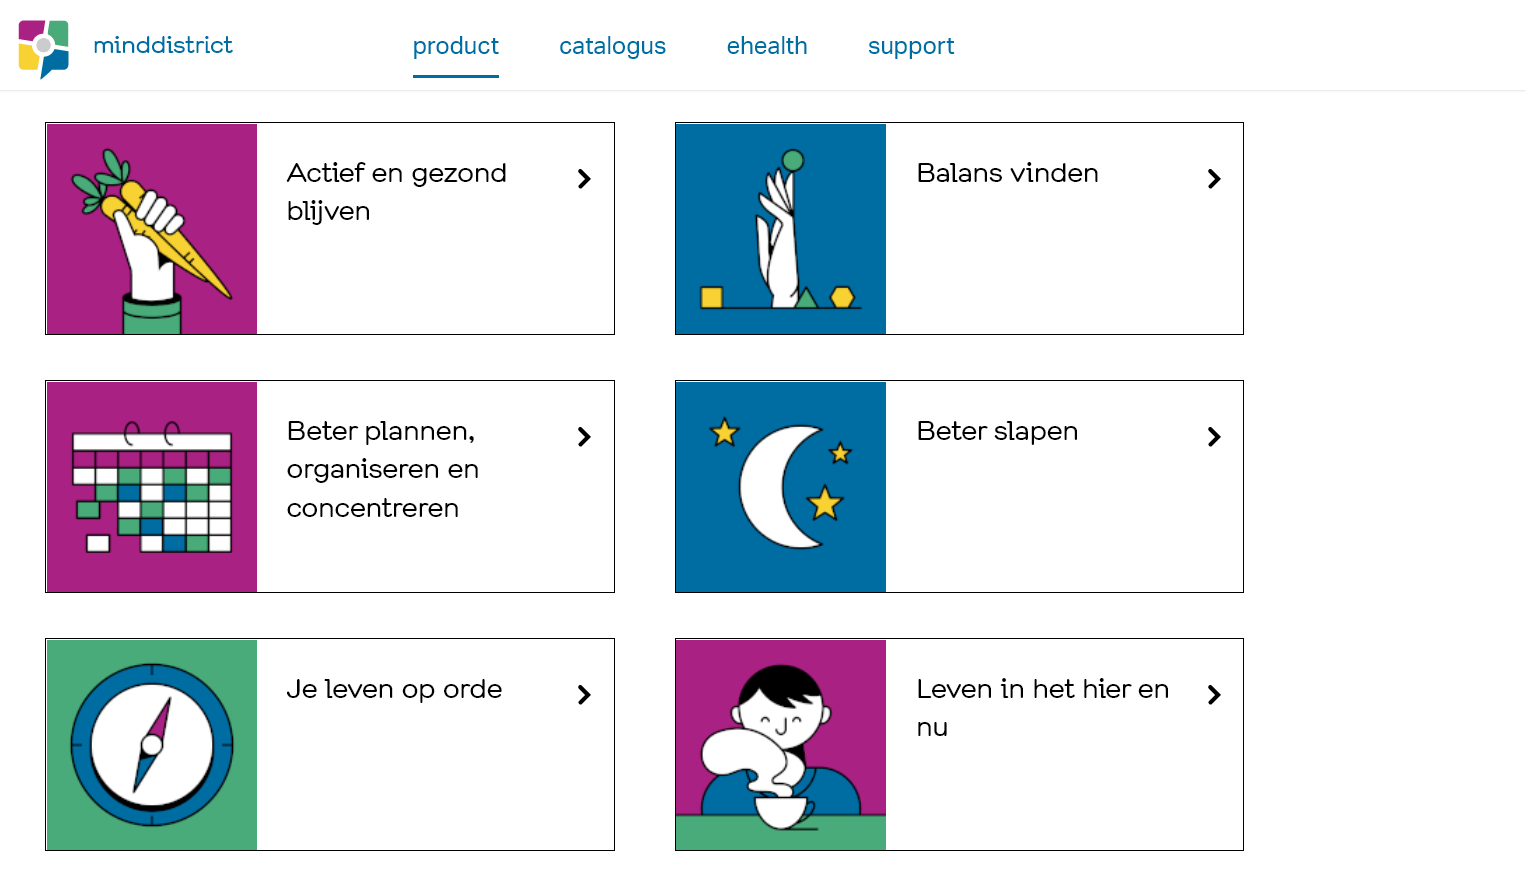
Task: Click the person with steaming cup illustration
Action: coord(781,745)
